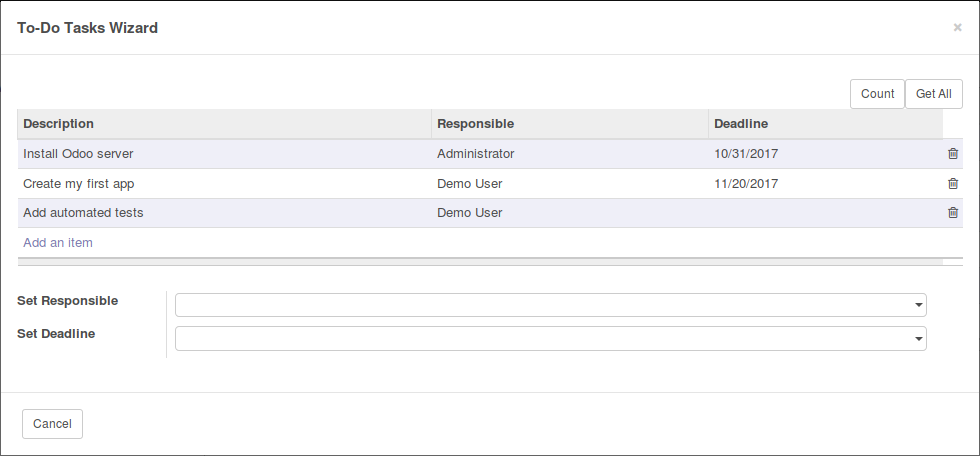Close the To-Do Tasks Wizard dialog
This screenshot has width=980, height=456.
pos(957,27)
